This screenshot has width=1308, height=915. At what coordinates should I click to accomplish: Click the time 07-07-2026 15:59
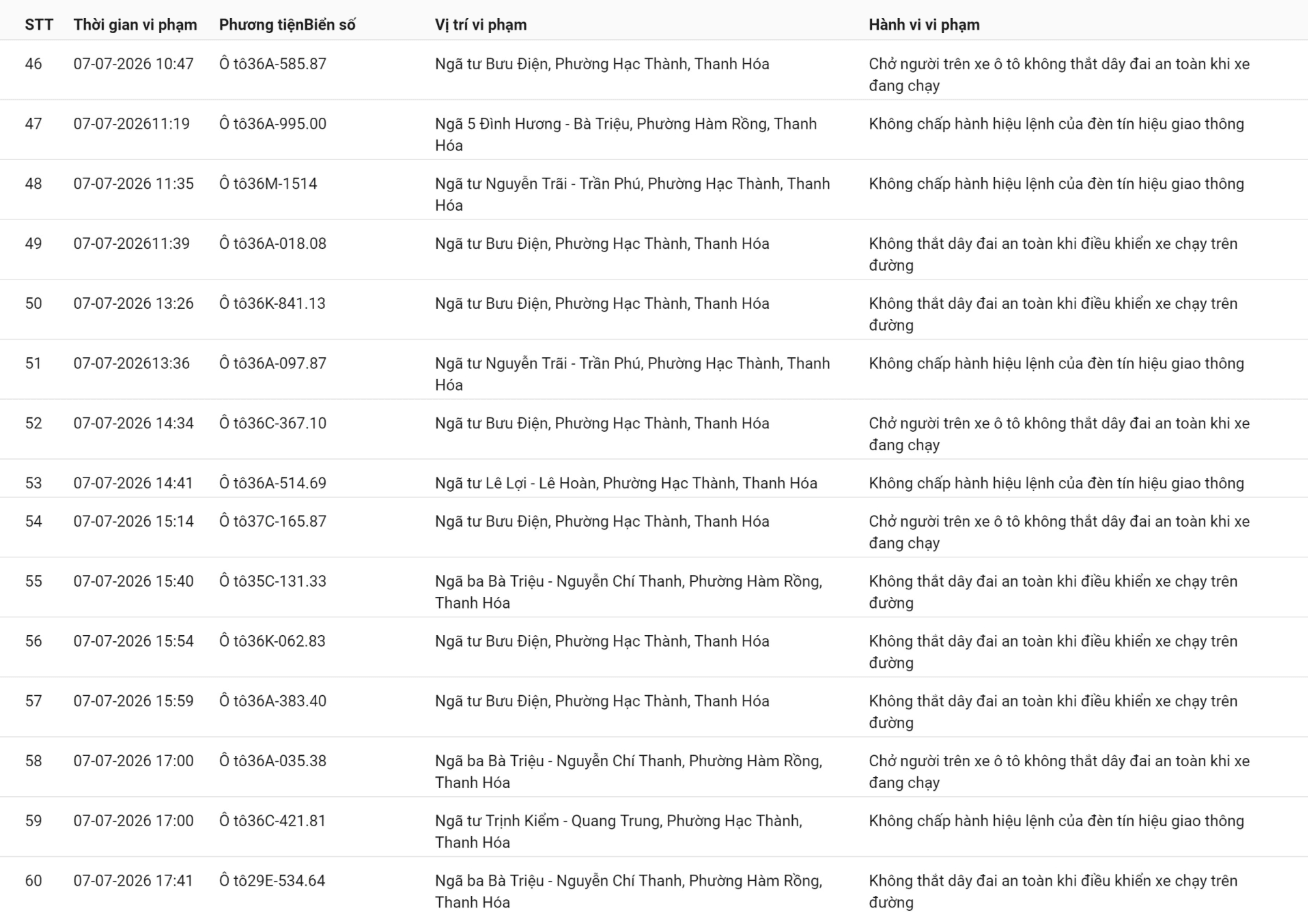tap(133, 702)
